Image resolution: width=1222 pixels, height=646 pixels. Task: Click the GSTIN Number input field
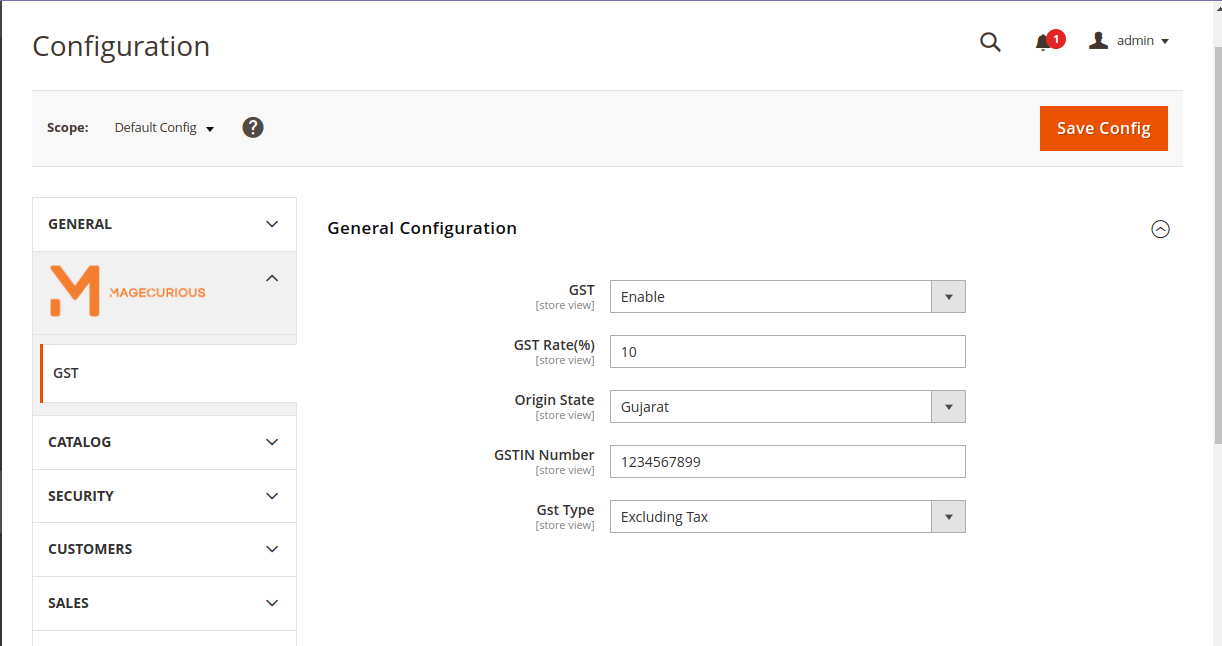787,461
